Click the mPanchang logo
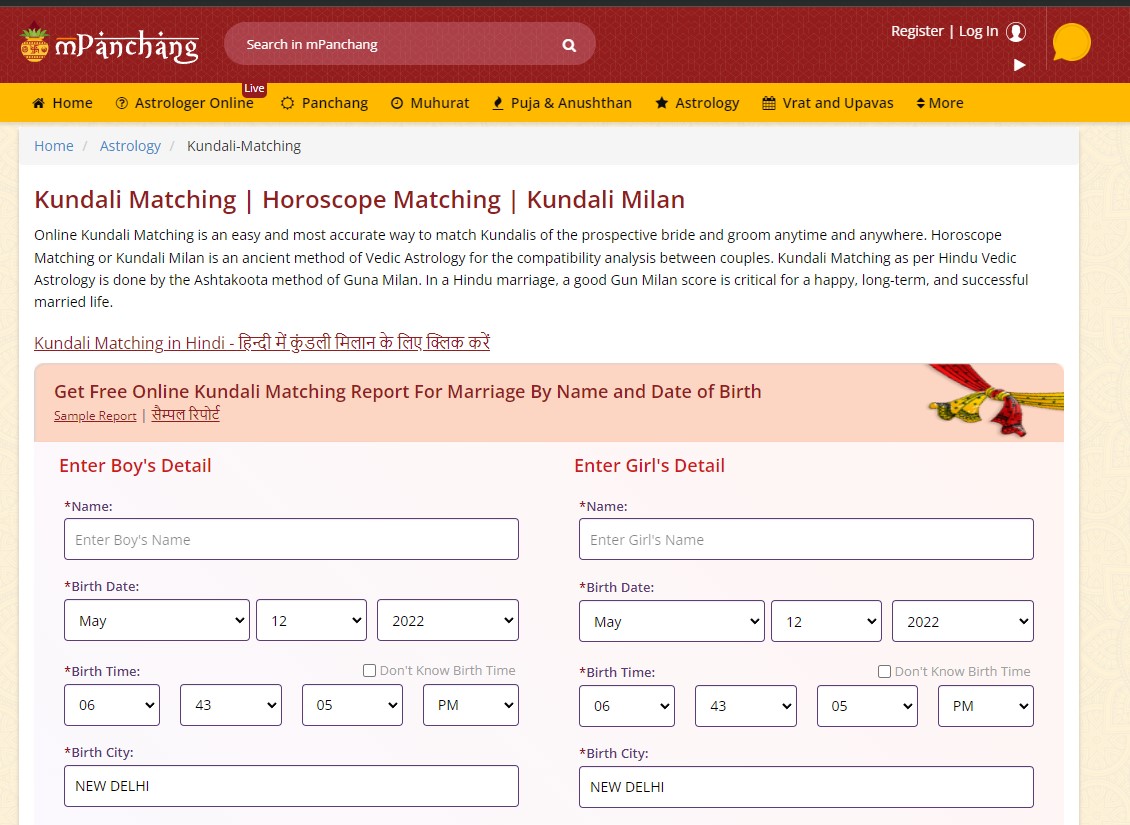This screenshot has width=1130, height=825. pyautogui.click(x=109, y=45)
